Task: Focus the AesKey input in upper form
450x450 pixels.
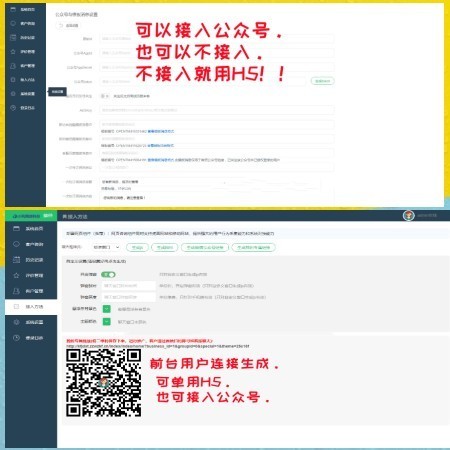Action: 217,110
